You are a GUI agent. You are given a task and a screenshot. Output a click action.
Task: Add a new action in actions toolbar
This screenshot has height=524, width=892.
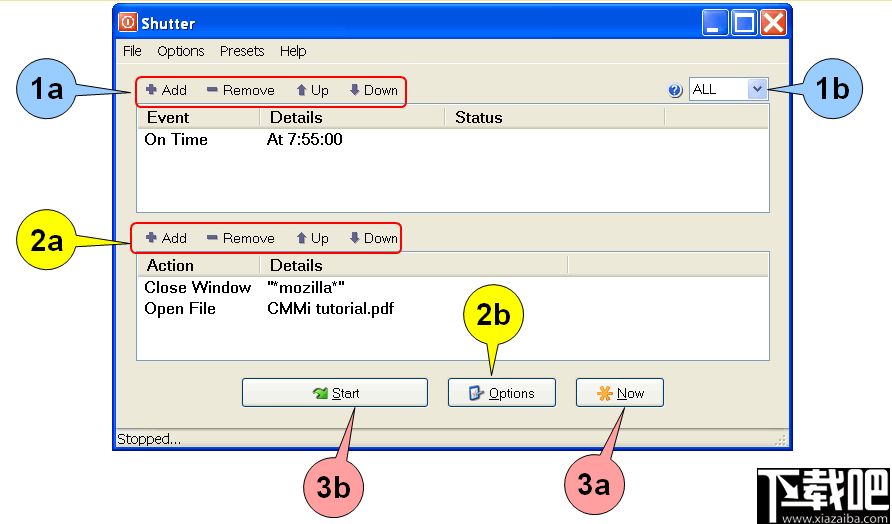point(166,238)
